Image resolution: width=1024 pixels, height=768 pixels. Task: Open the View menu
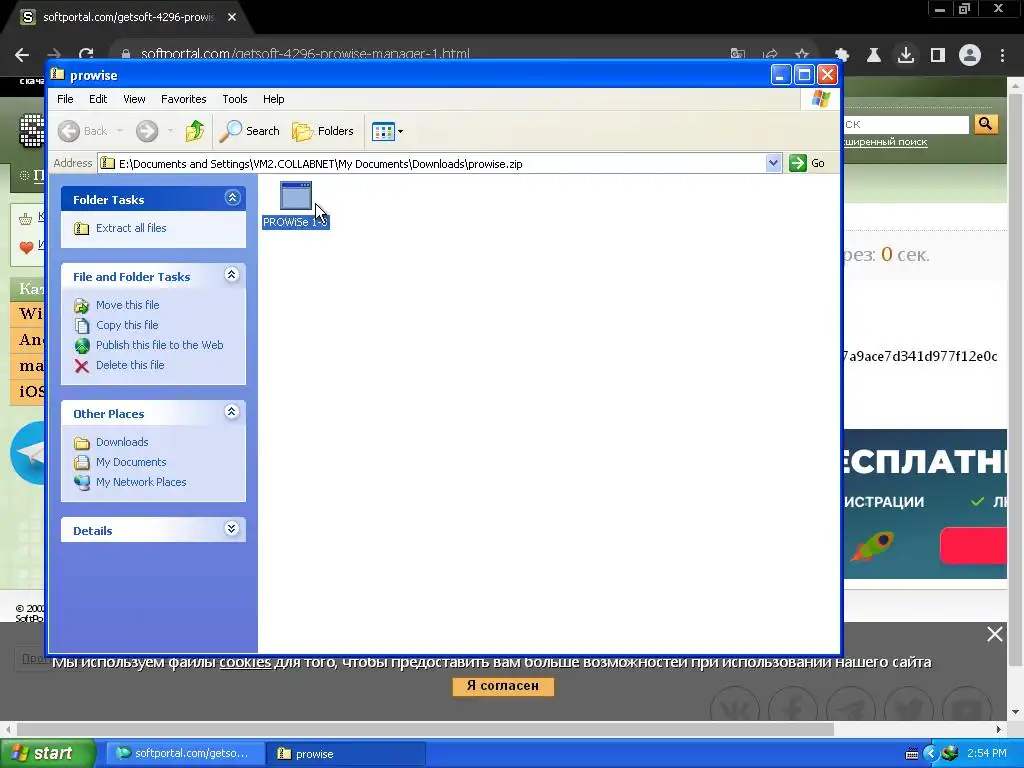[134, 99]
